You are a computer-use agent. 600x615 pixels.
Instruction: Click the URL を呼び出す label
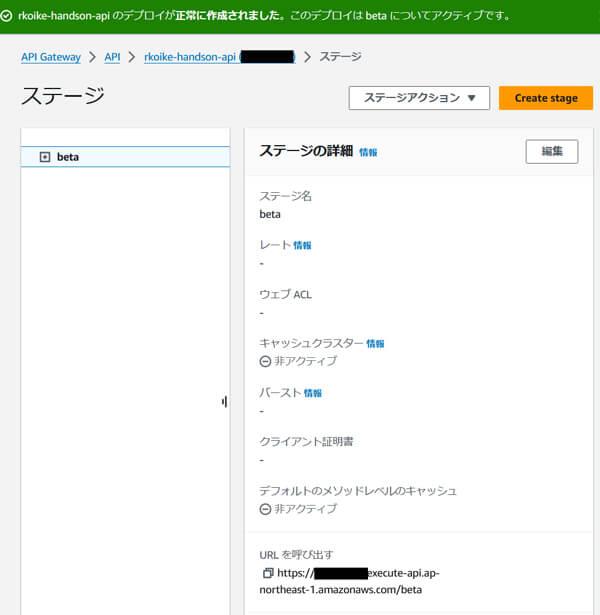[296, 555]
